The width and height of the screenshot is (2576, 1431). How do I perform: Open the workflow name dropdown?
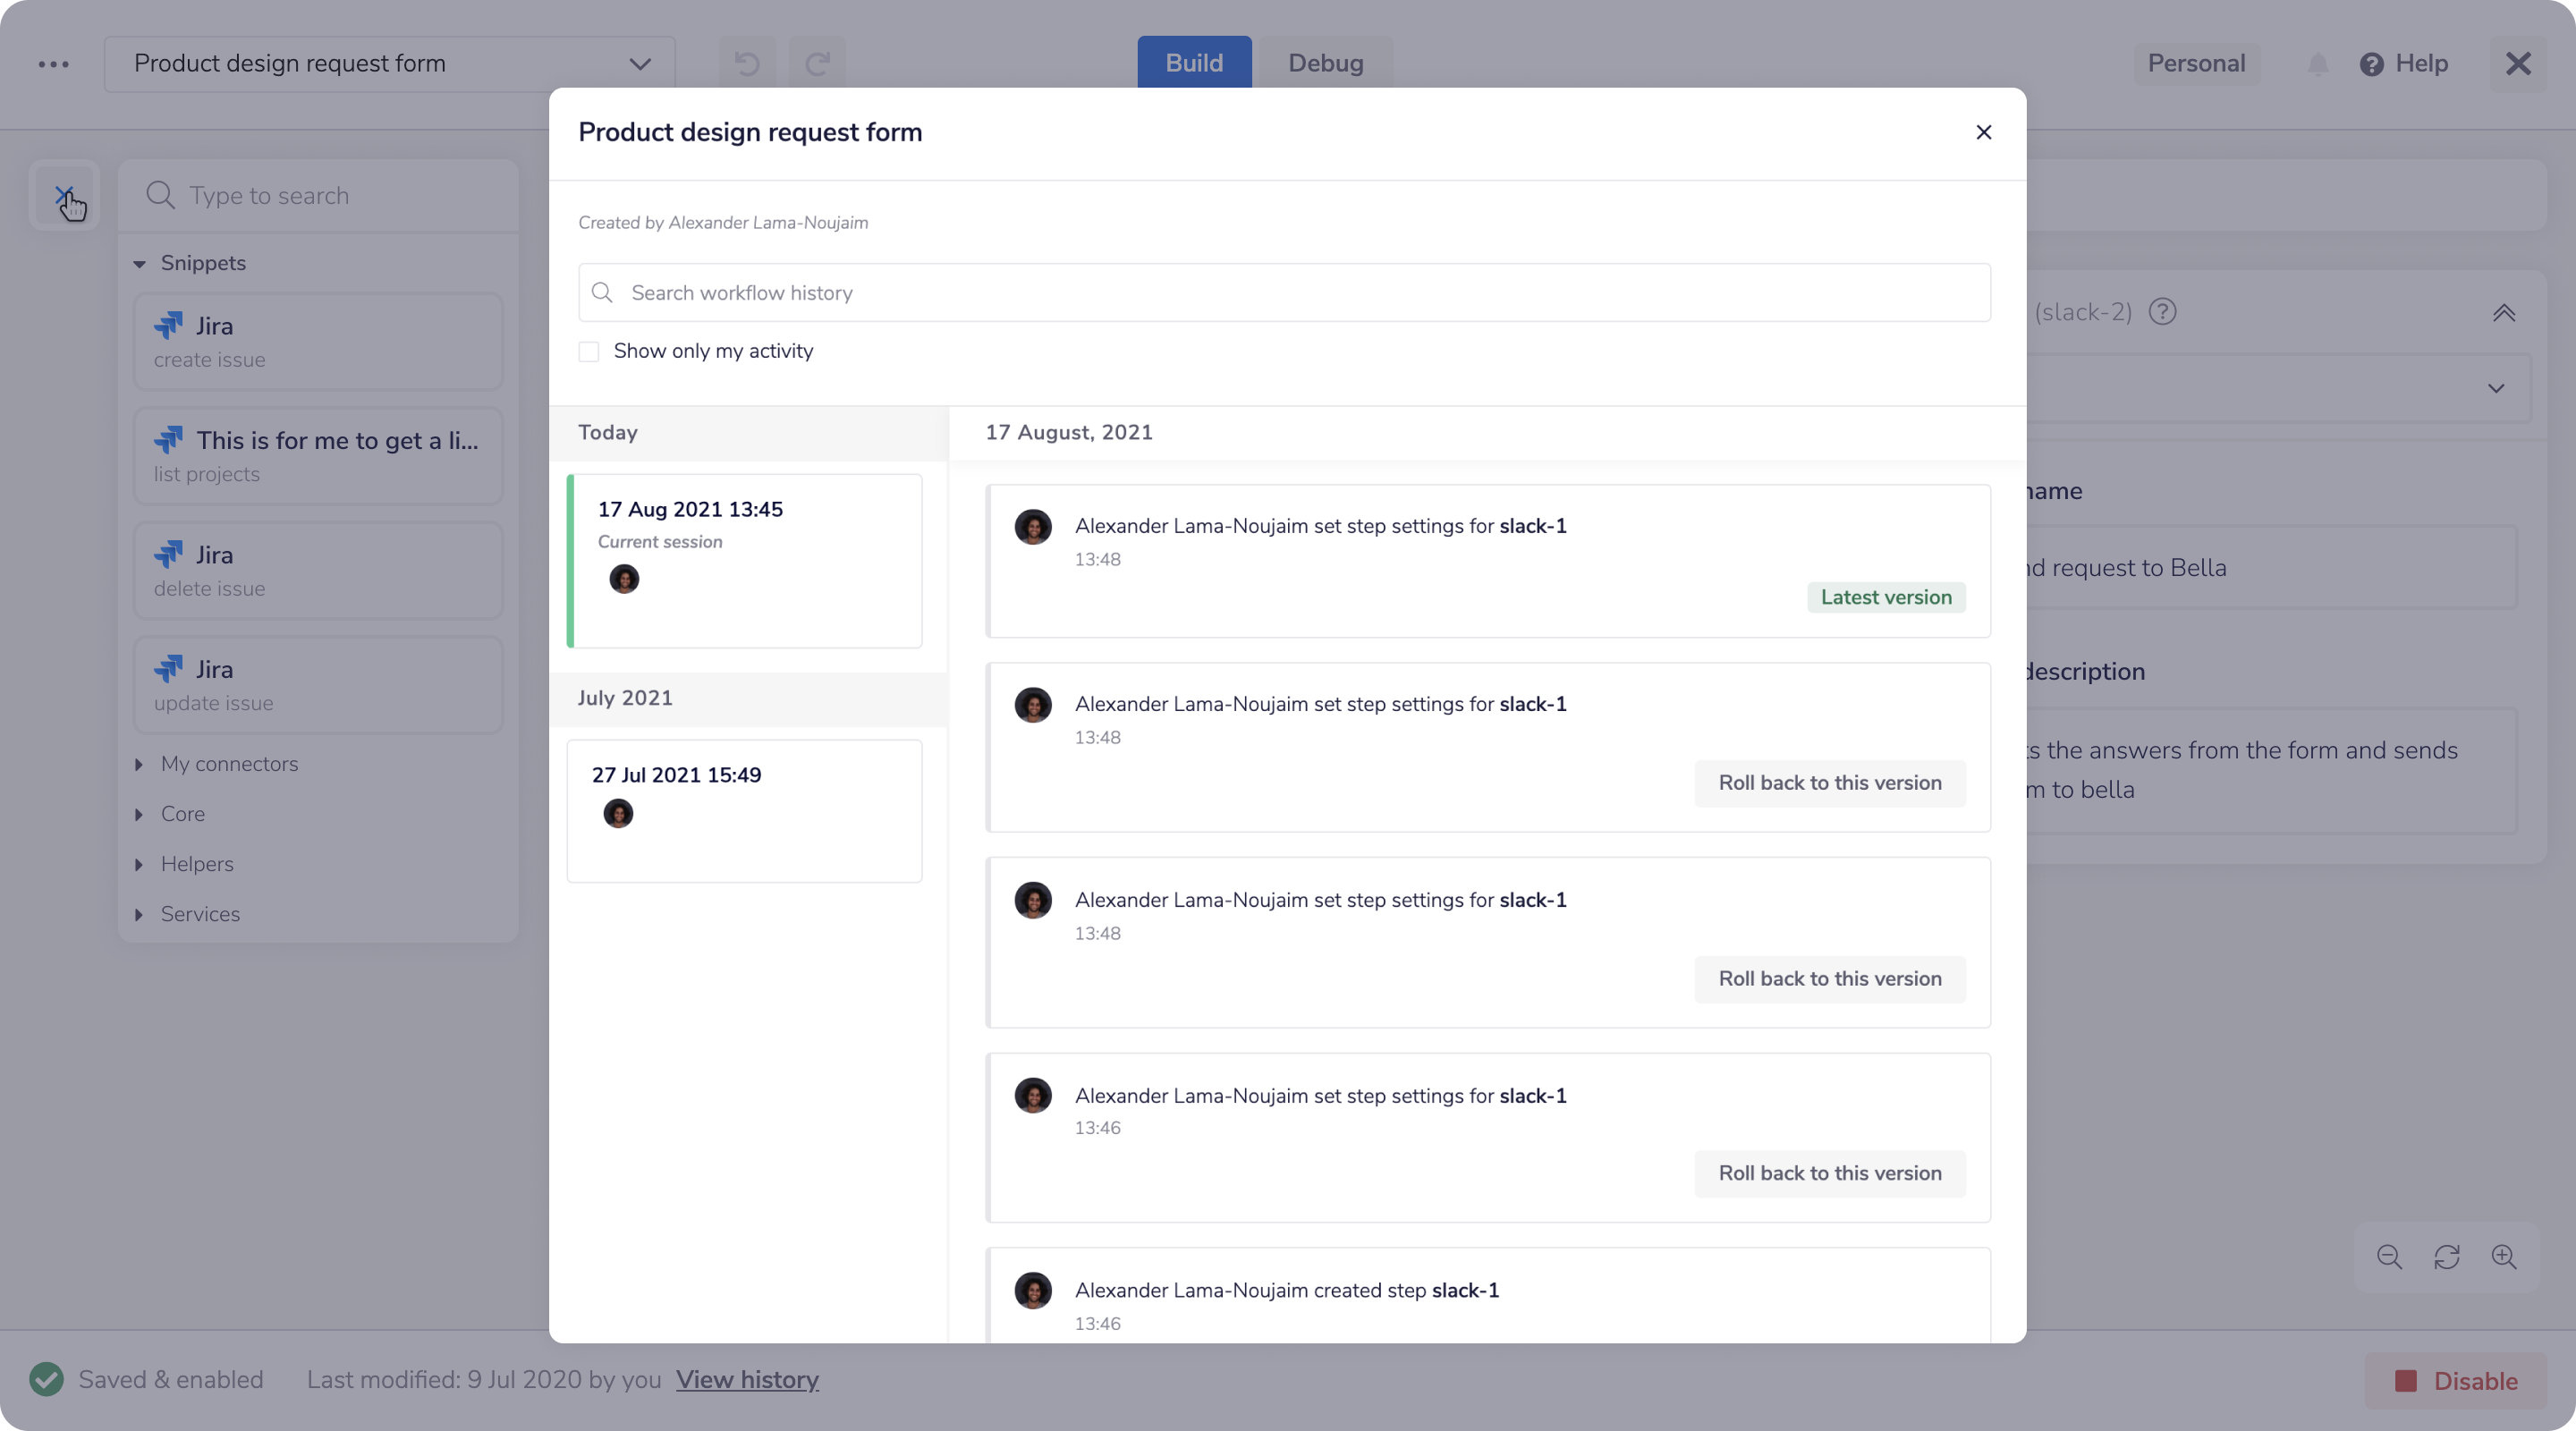point(390,64)
